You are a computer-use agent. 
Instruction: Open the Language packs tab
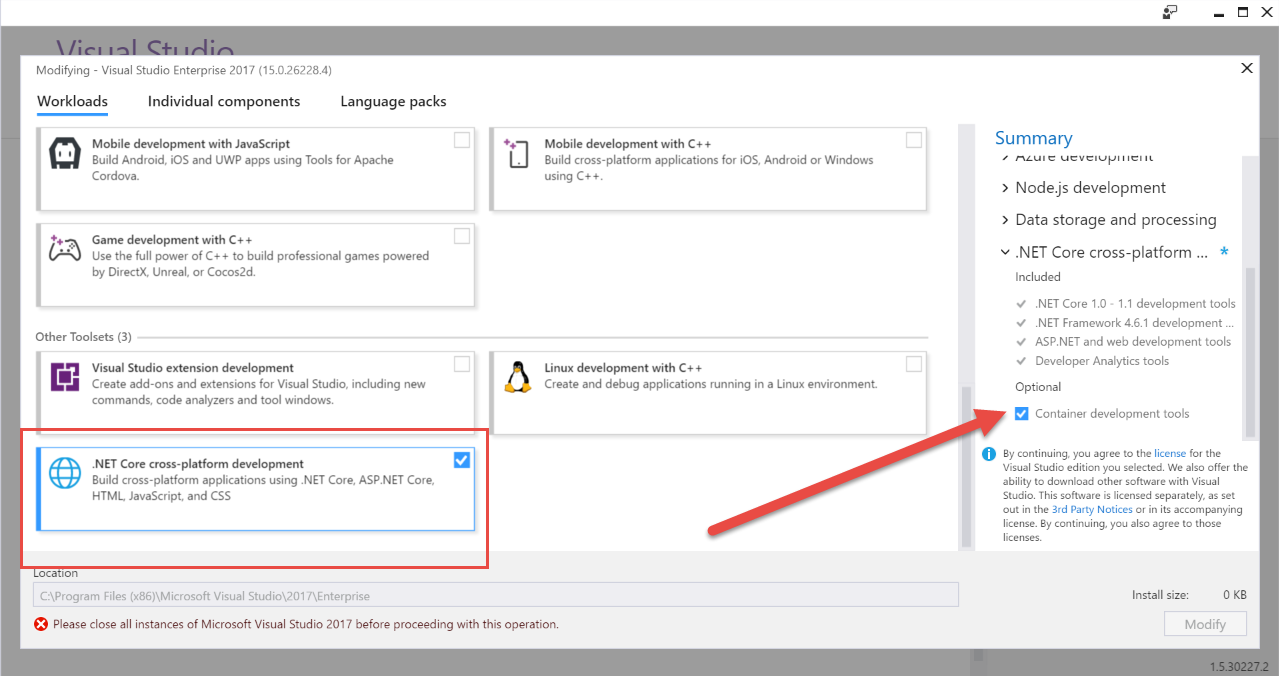(x=393, y=102)
